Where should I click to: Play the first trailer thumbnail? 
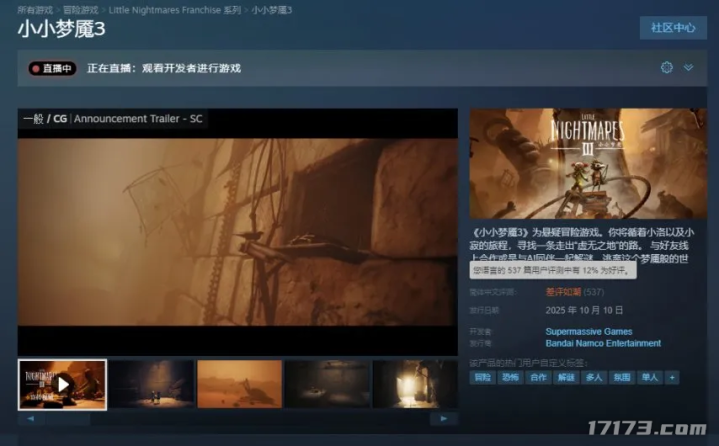point(62,383)
